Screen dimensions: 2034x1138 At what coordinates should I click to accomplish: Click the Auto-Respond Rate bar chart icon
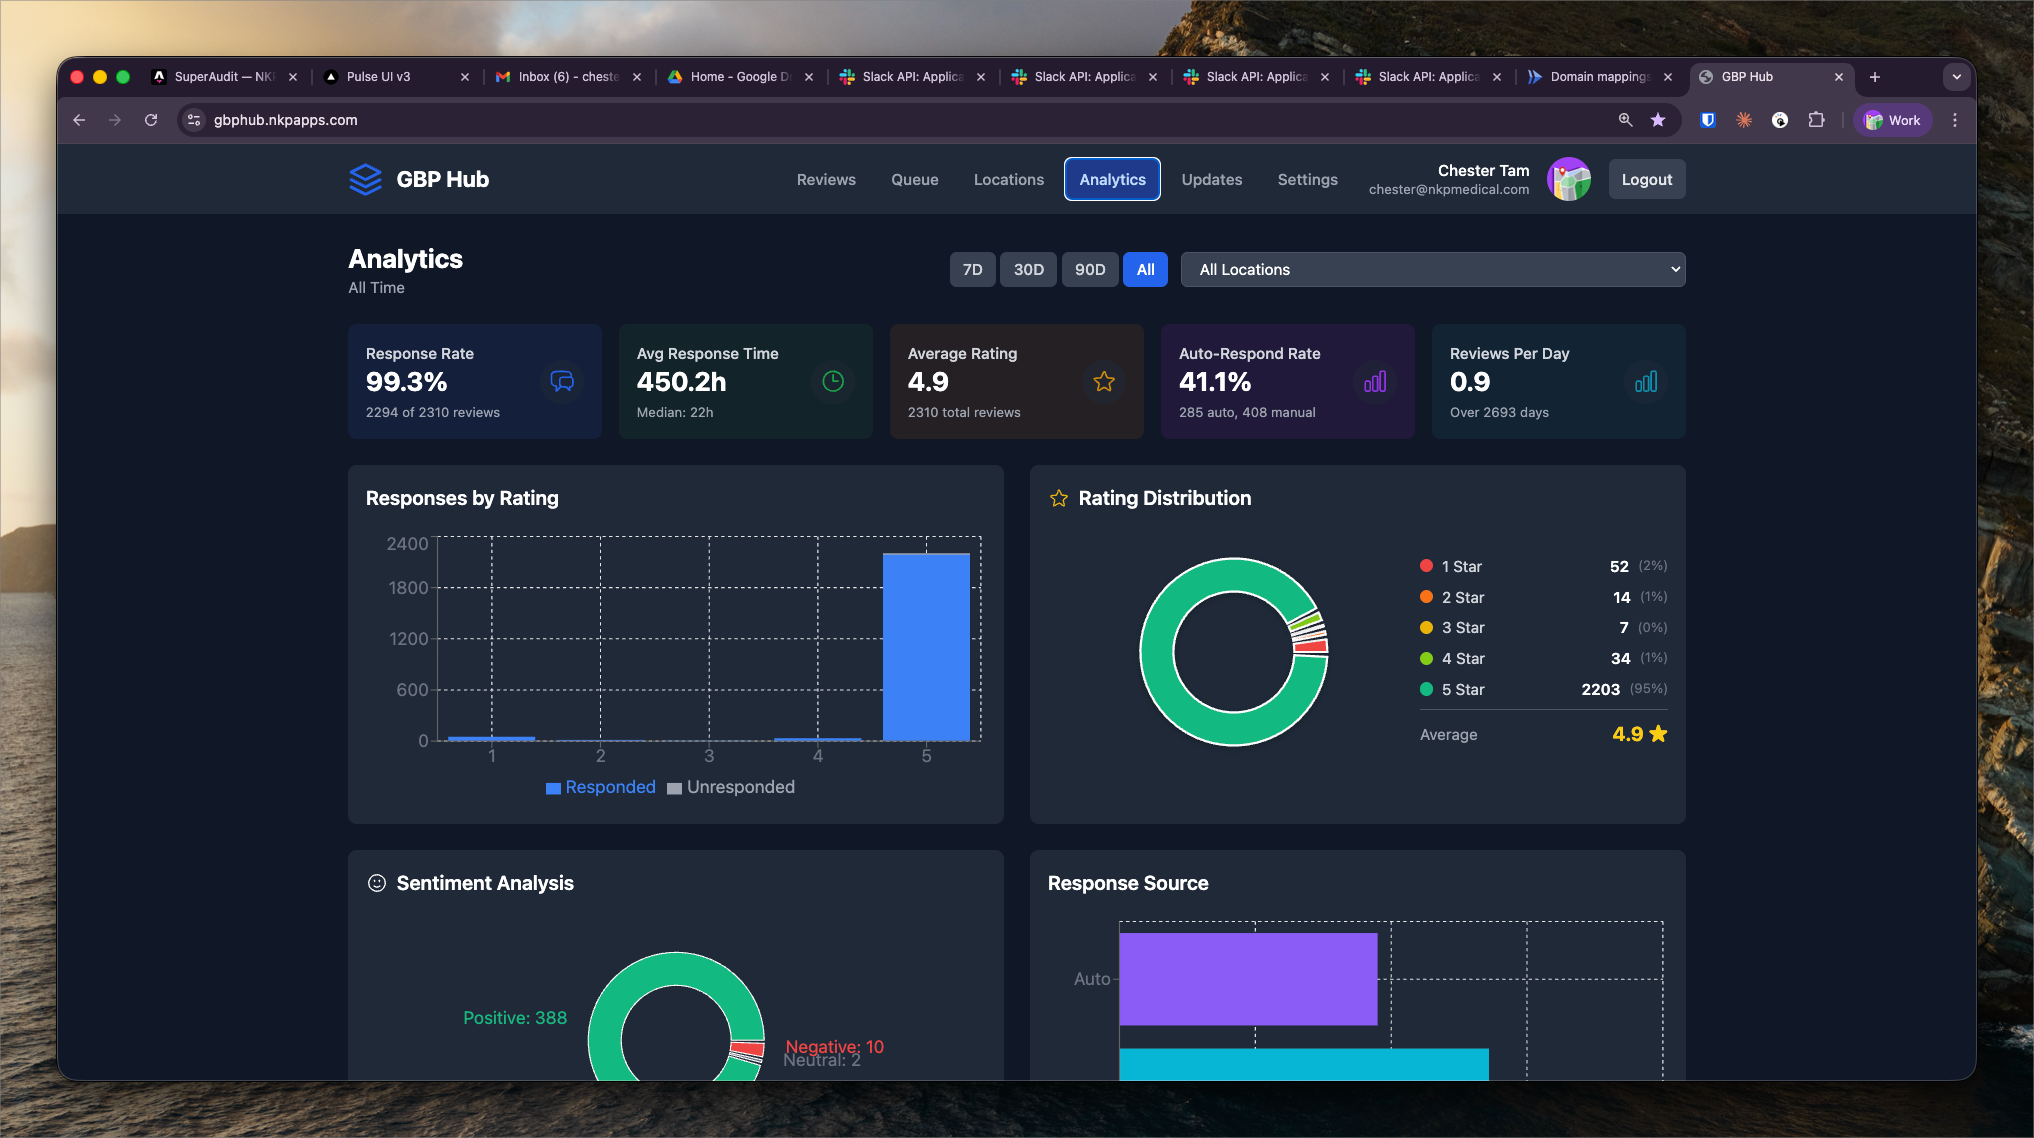pos(1375,381)
